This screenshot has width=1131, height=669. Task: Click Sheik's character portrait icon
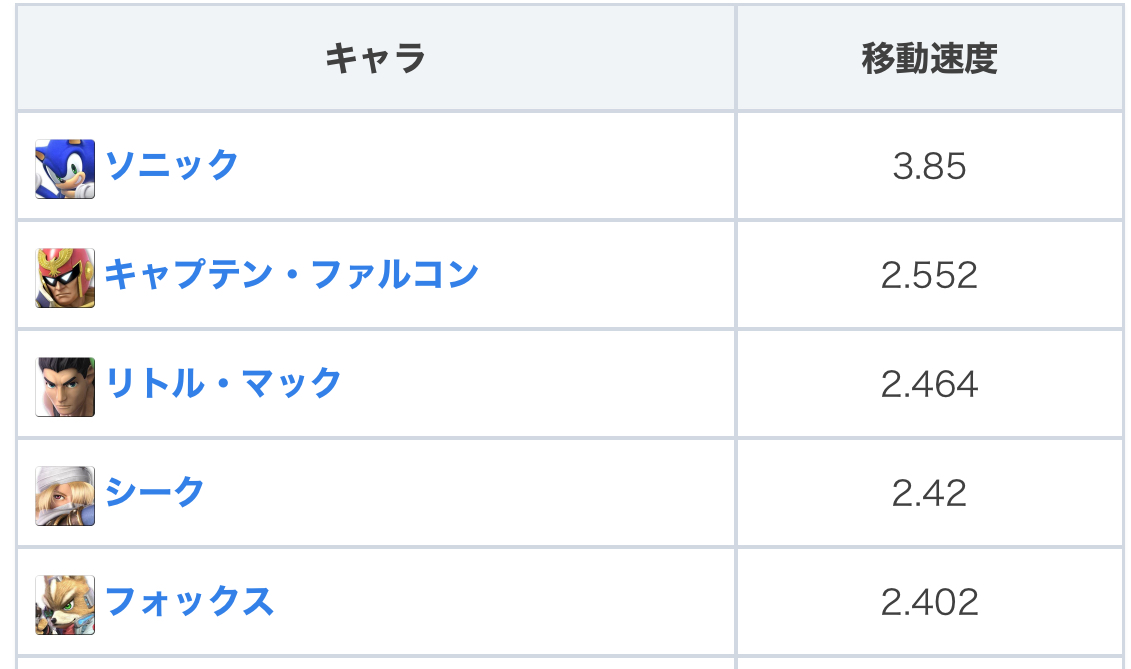65,495
